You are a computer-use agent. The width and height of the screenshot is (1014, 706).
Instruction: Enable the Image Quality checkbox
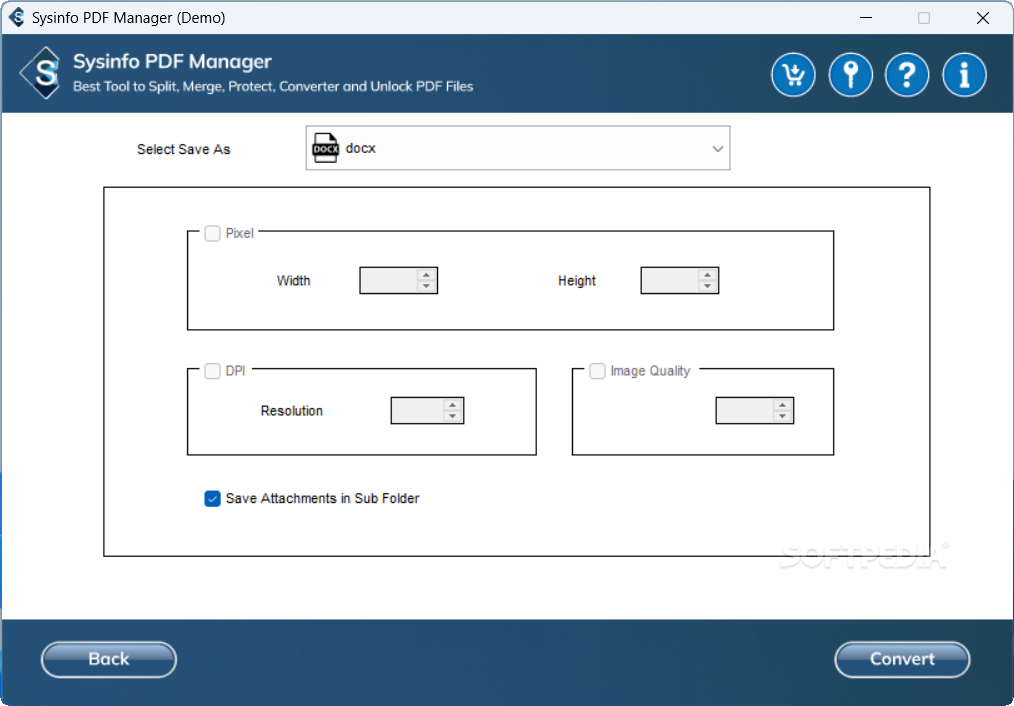[x=597, y=371]
